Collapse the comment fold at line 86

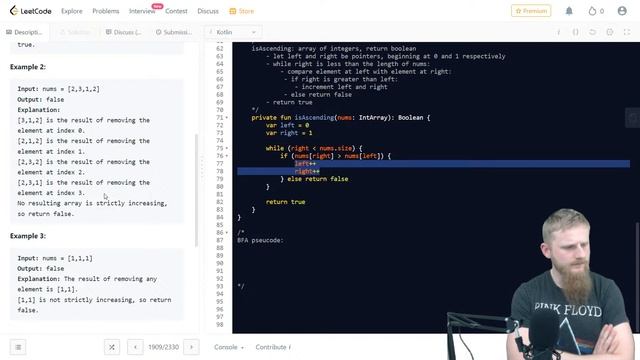coord(227,233)
